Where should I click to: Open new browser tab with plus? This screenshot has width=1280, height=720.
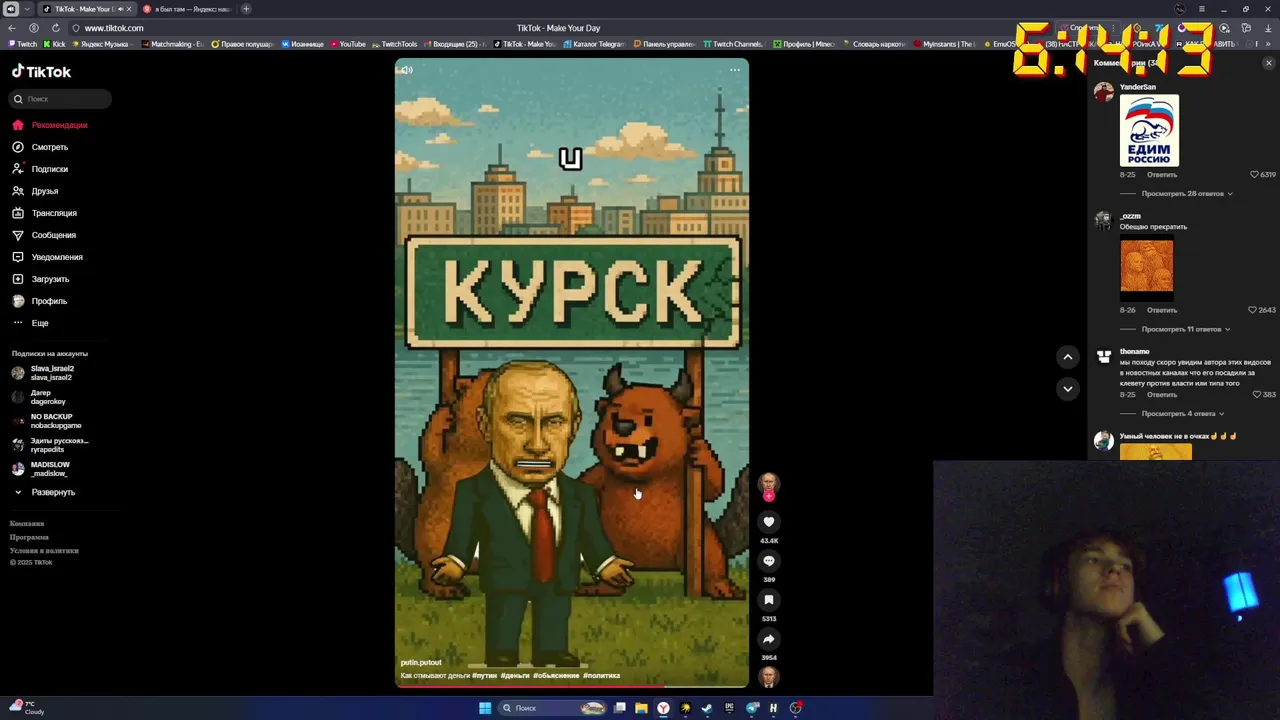[x=246, y=9]
